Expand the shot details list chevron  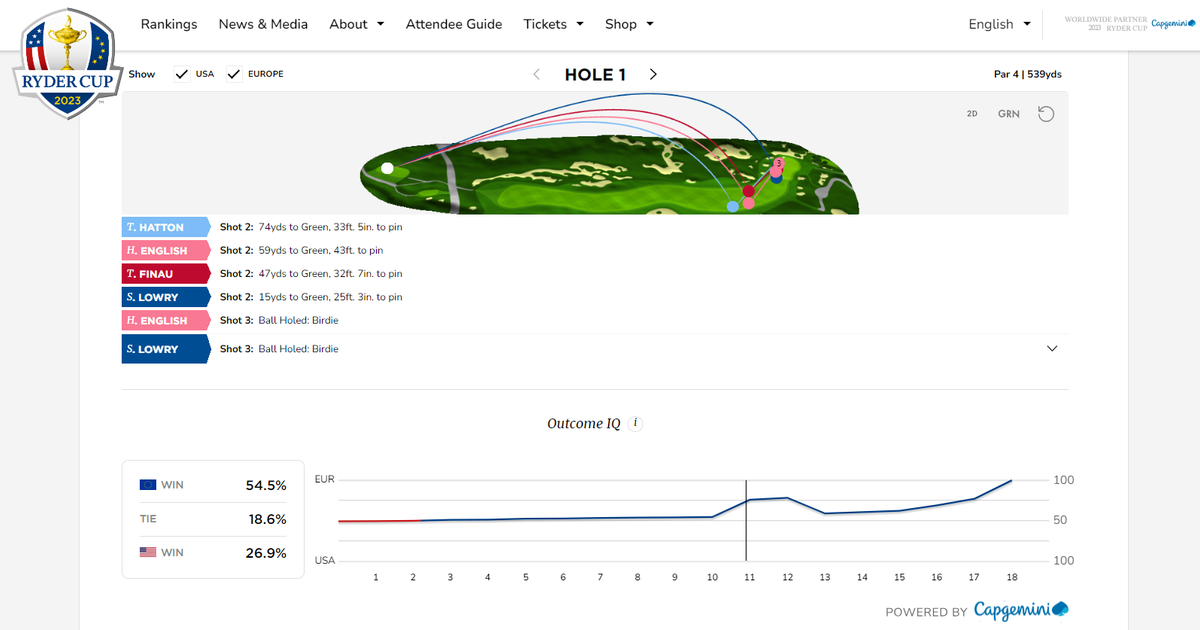(1052, 348)
